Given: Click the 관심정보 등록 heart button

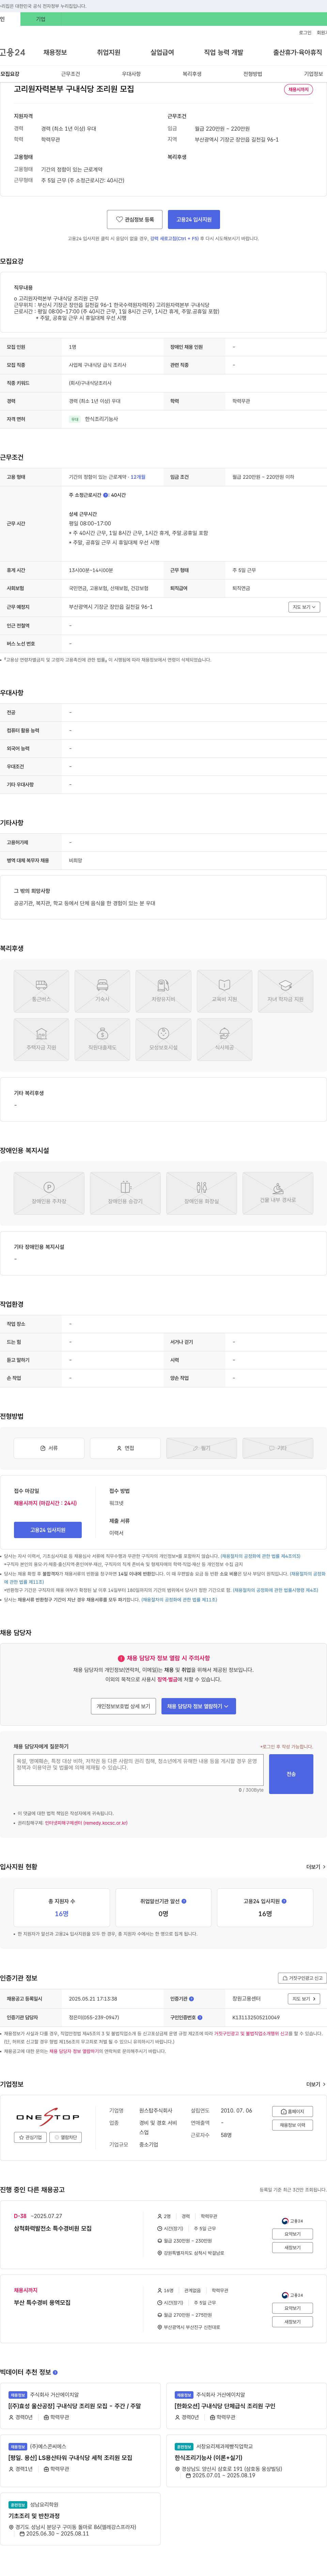Looking at the screenshot, I should tap(135, 219).
